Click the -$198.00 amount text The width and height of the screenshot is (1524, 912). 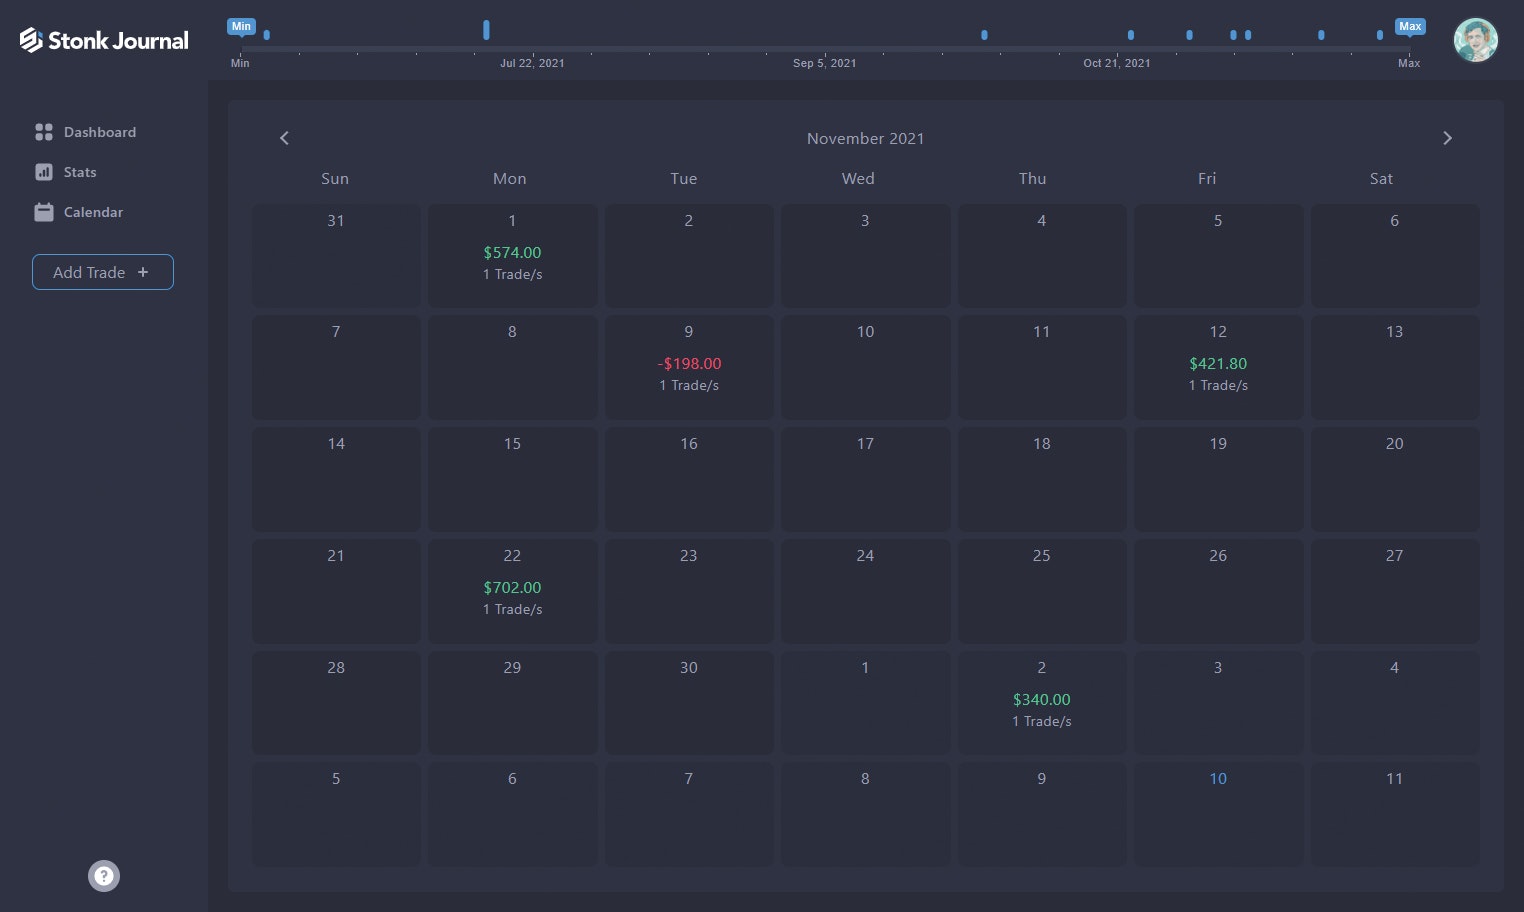pyautogui.click(x=689, y=364)
